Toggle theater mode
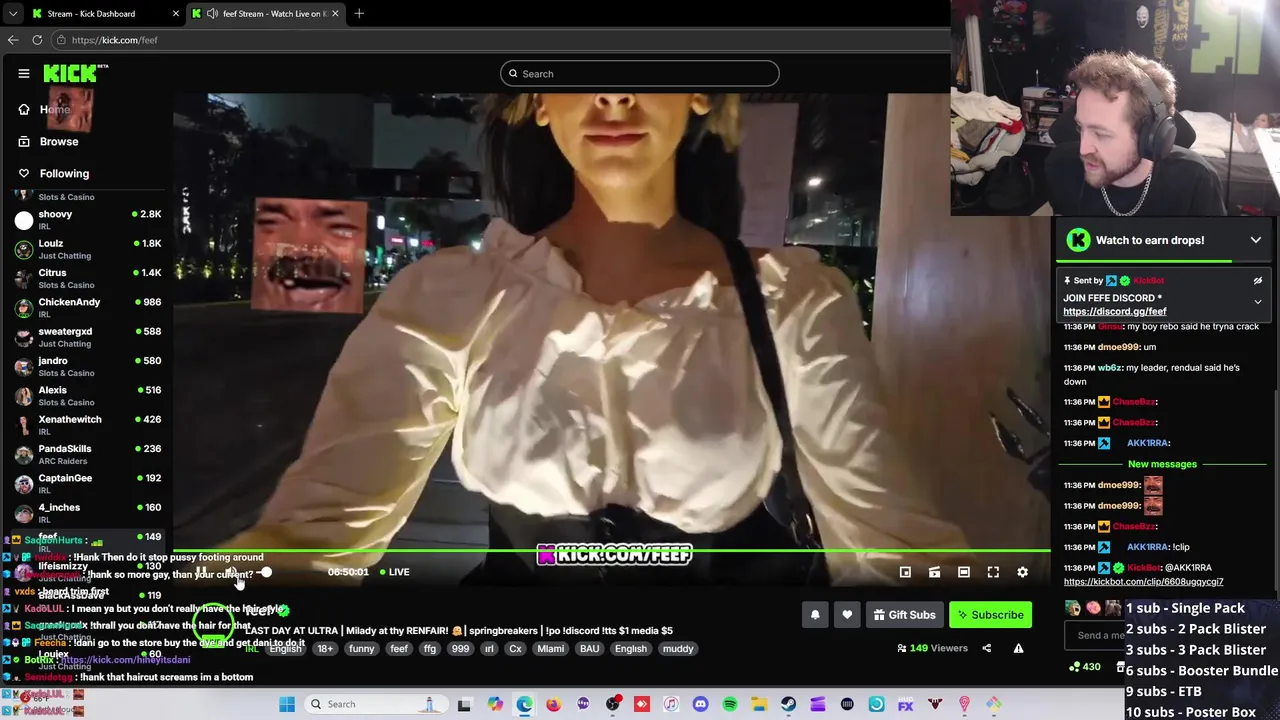The width and height of the screenshot is (1280, 720). click(963, 572)
